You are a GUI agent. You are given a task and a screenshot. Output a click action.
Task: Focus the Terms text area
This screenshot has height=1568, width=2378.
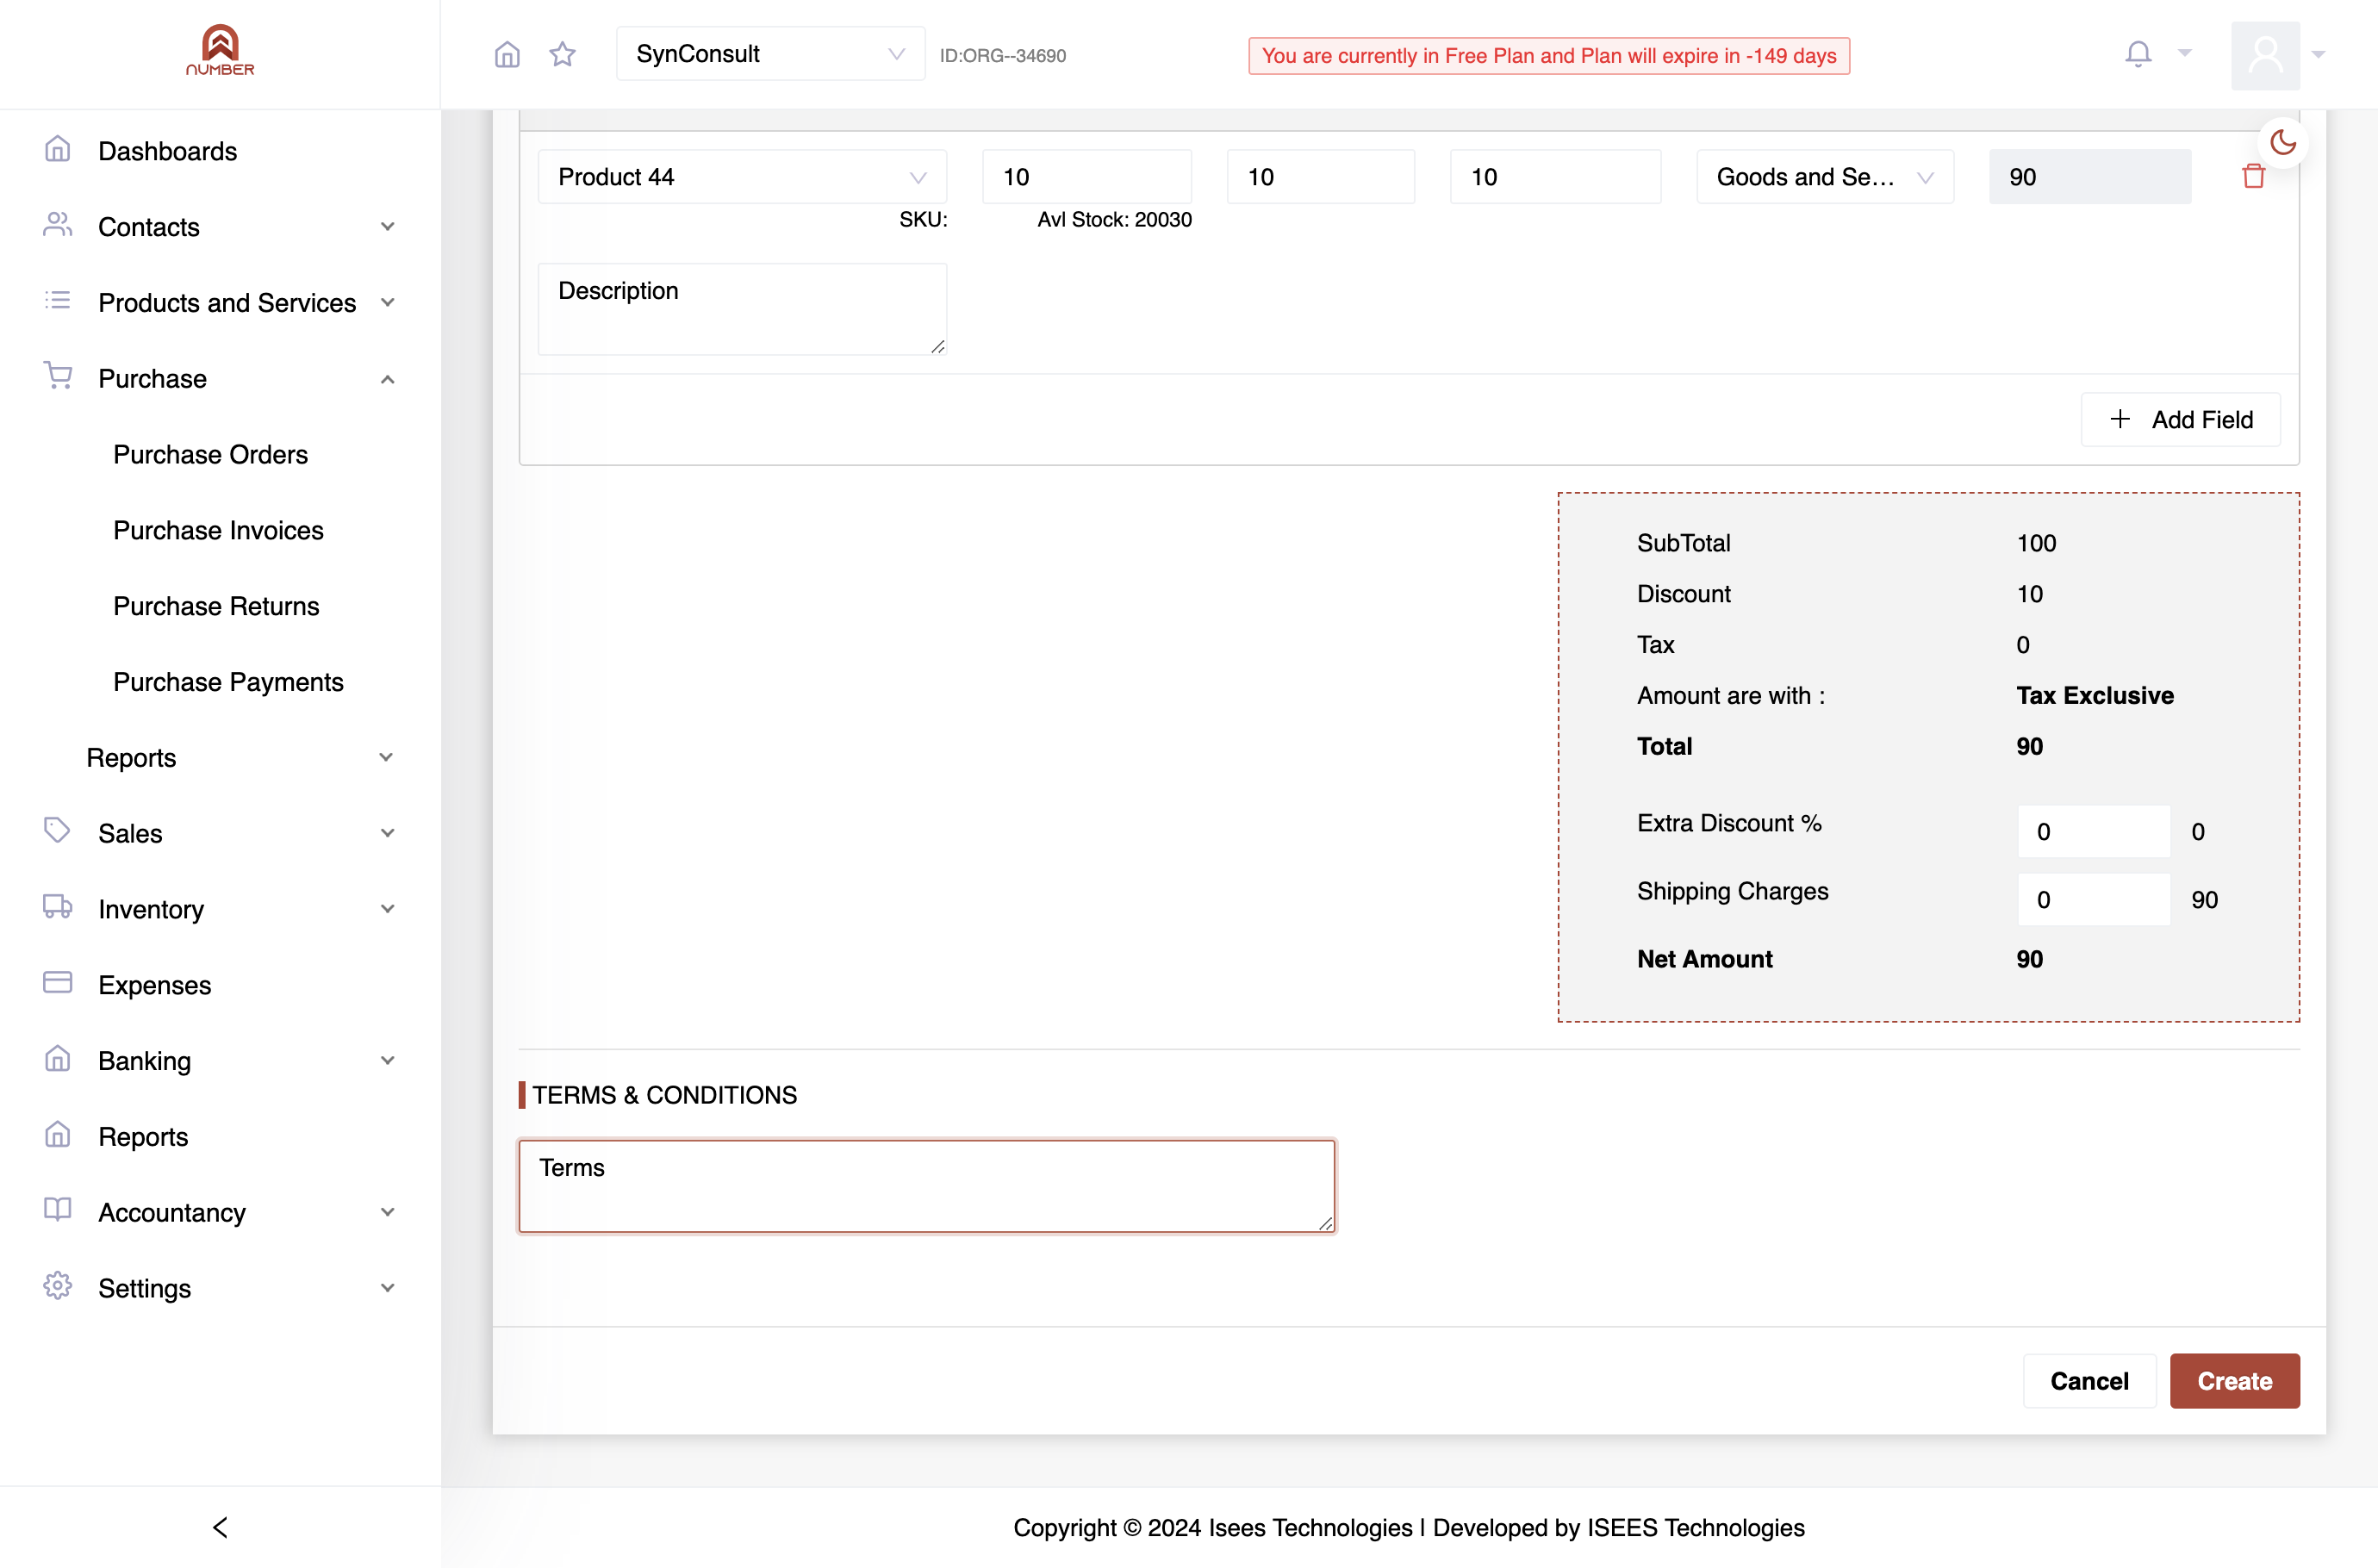click(927, 1186)
